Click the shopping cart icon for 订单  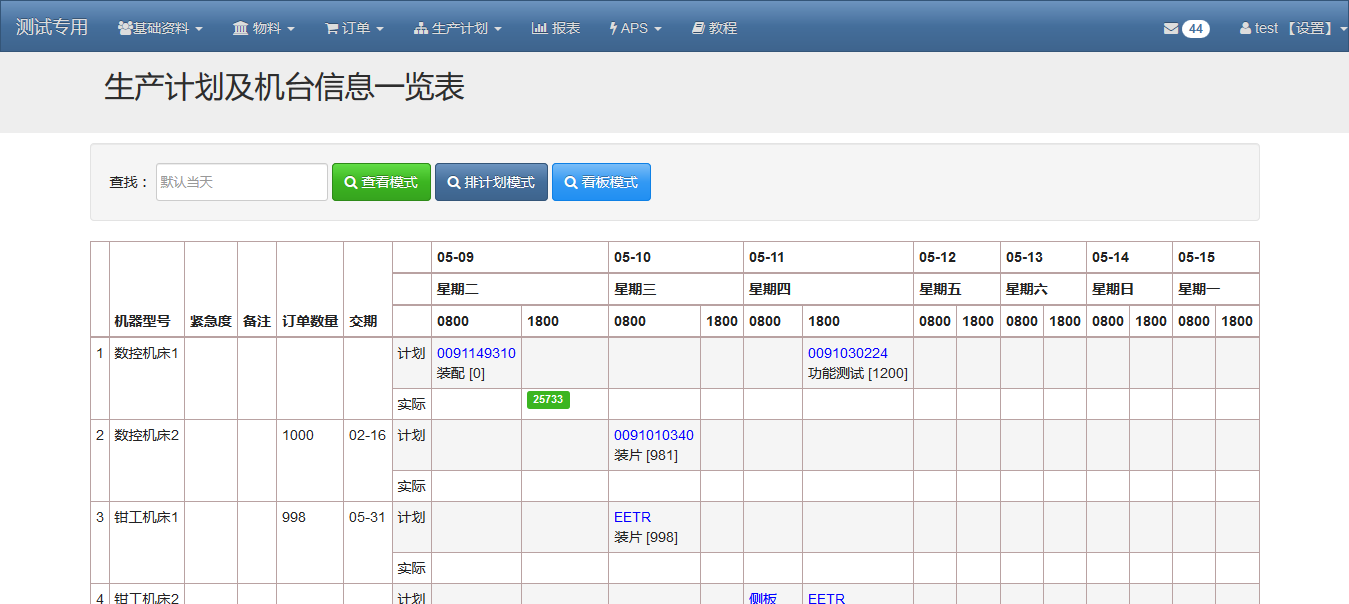pos(331,29)
